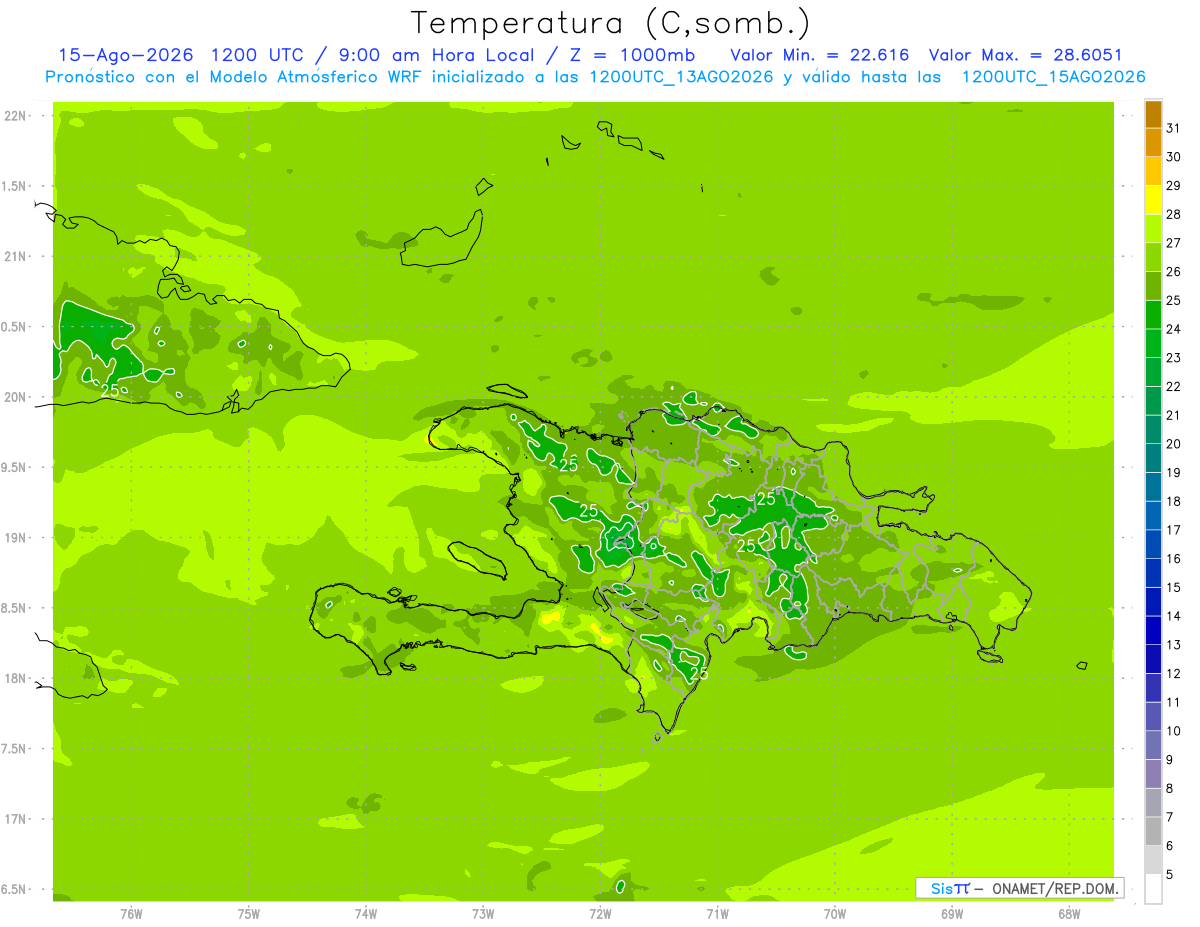Pick the purple swatch between 9 and 10
This screenshot has height=927, width=1200.
pos(1153,745)
